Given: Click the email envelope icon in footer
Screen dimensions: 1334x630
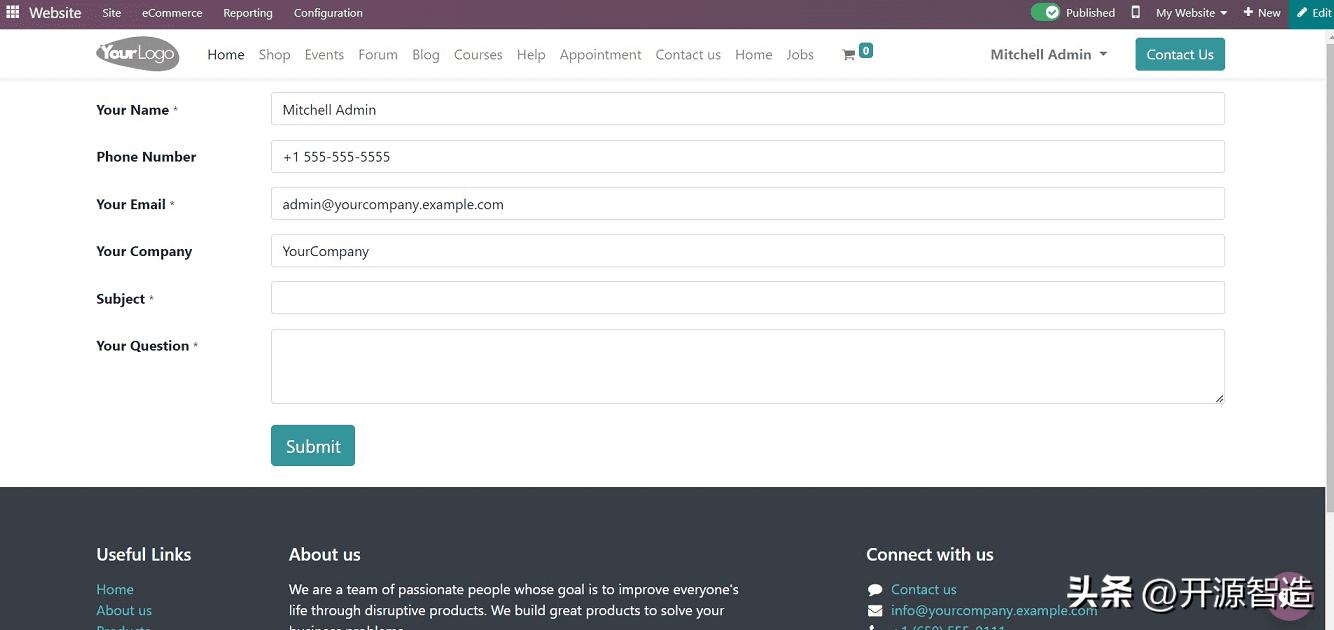Looking at the screenshot, I should point(875,610).
